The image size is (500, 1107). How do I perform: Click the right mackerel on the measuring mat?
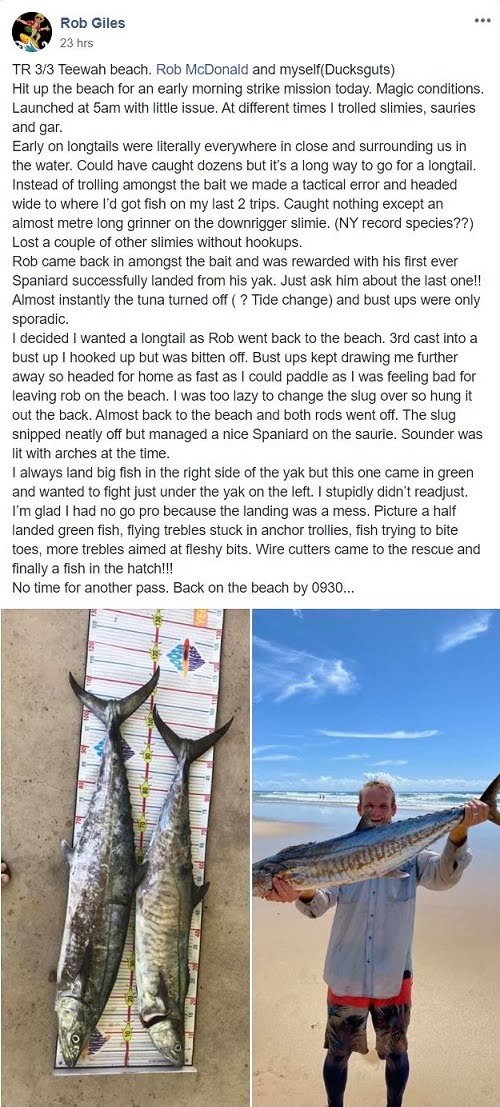pyautogui.click(x=168, y=882)
